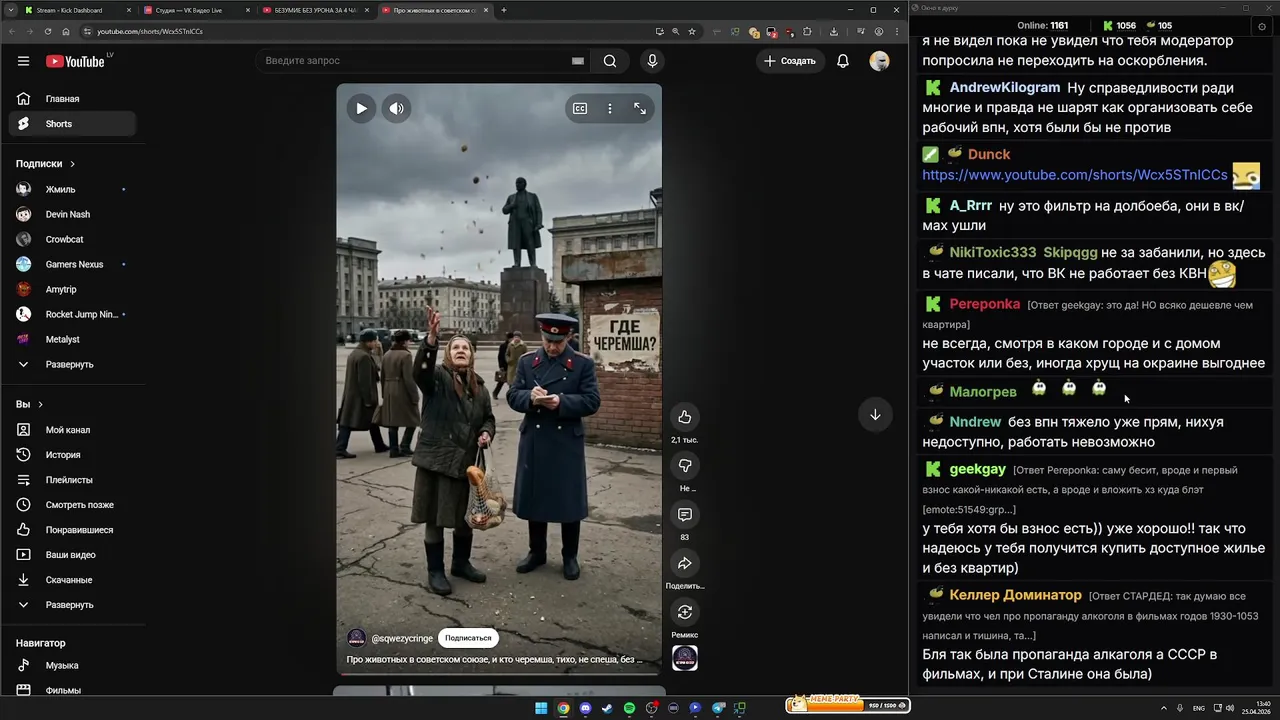Open the Вы section chevron

click(40, 404)
